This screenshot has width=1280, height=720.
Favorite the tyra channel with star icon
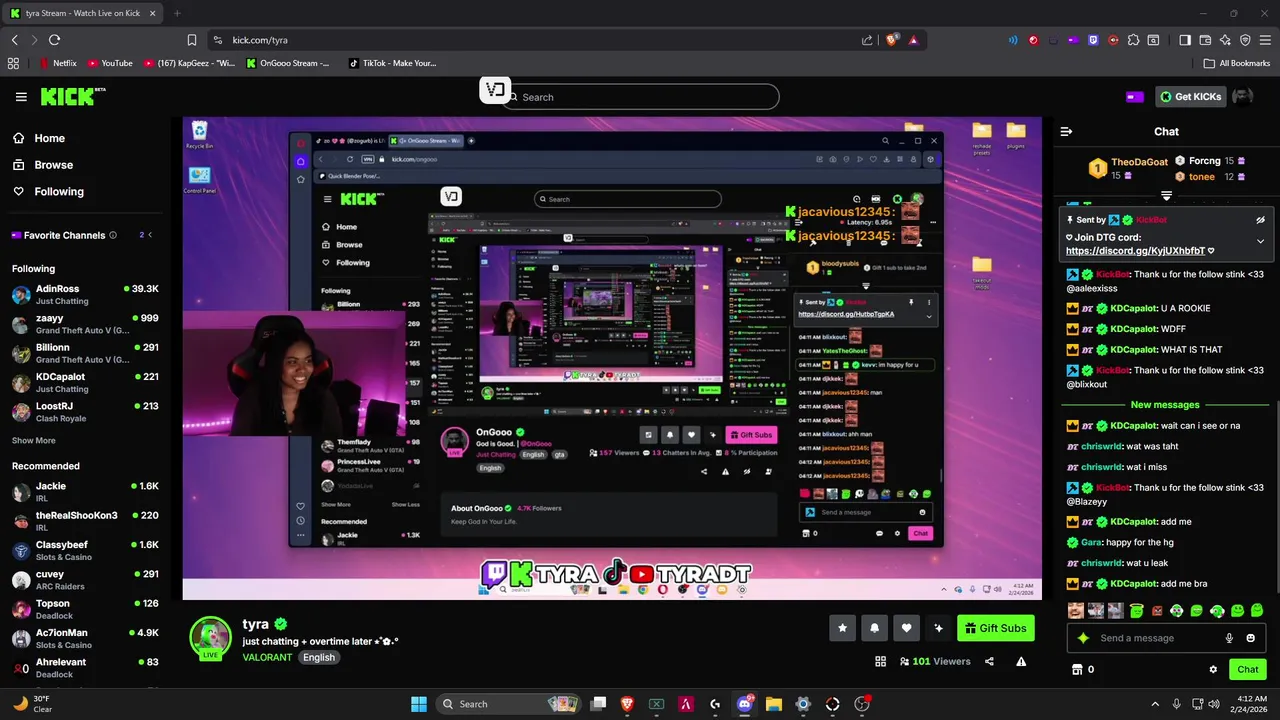pos(842,628)
